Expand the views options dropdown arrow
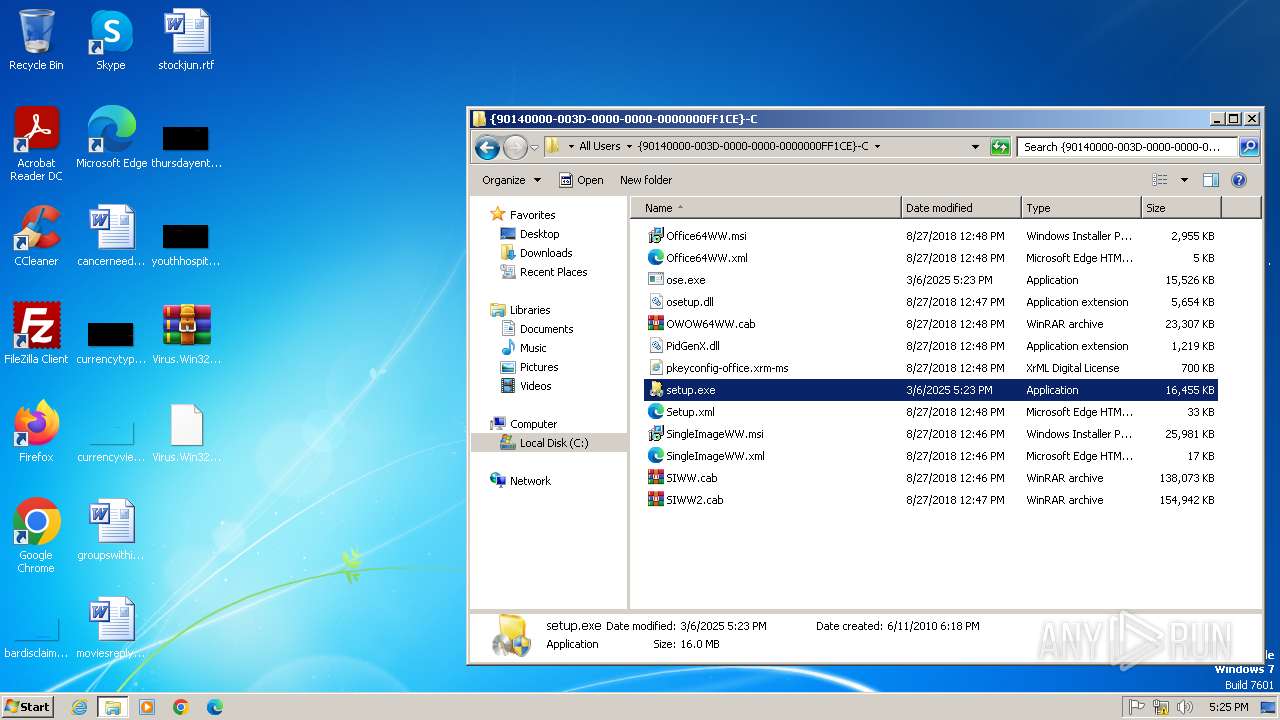1280x720 pixels. click(1184, 180)
